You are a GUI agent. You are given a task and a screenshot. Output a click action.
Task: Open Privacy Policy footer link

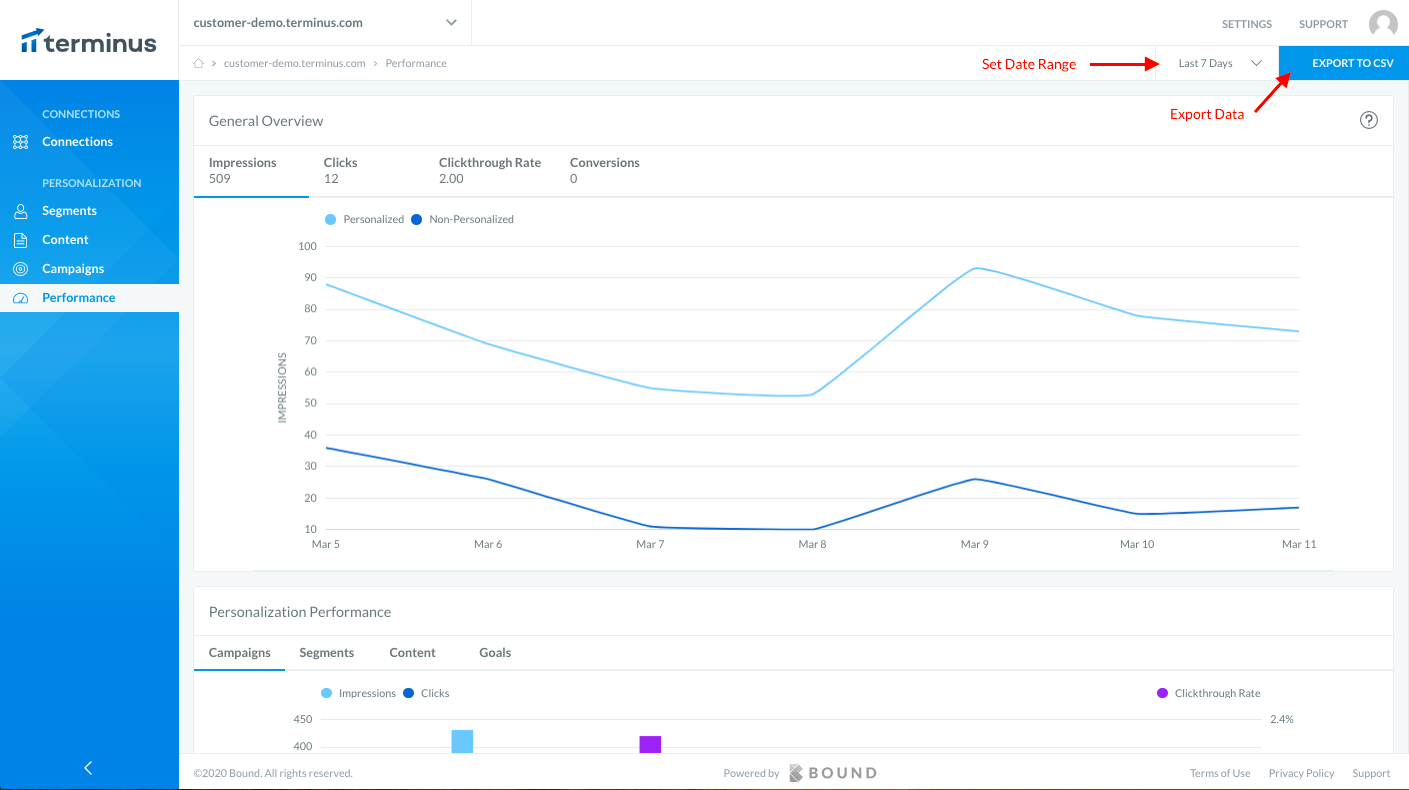click(x=1302, y=773)
